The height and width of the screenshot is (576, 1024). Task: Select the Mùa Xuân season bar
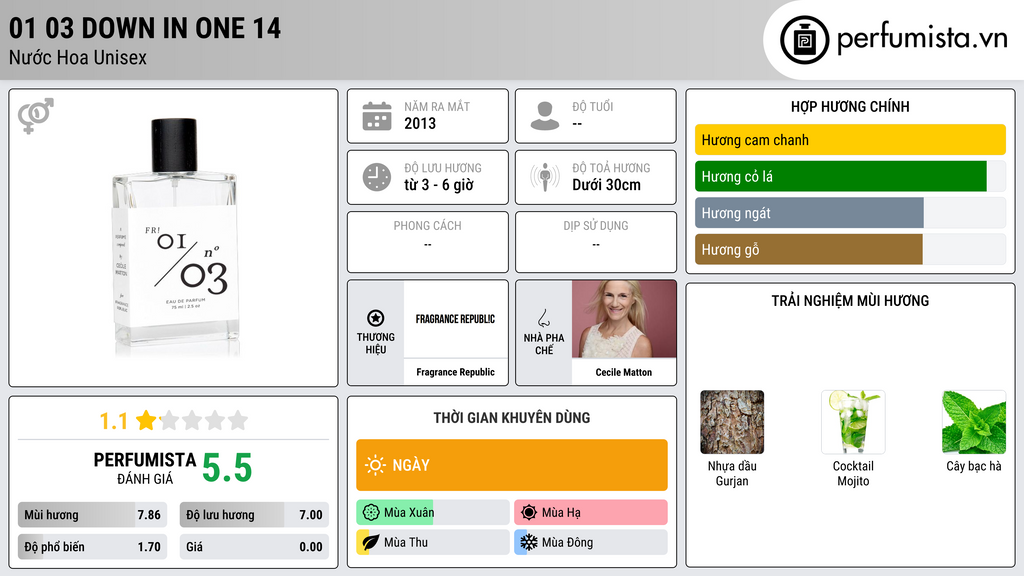coord(433,513)
